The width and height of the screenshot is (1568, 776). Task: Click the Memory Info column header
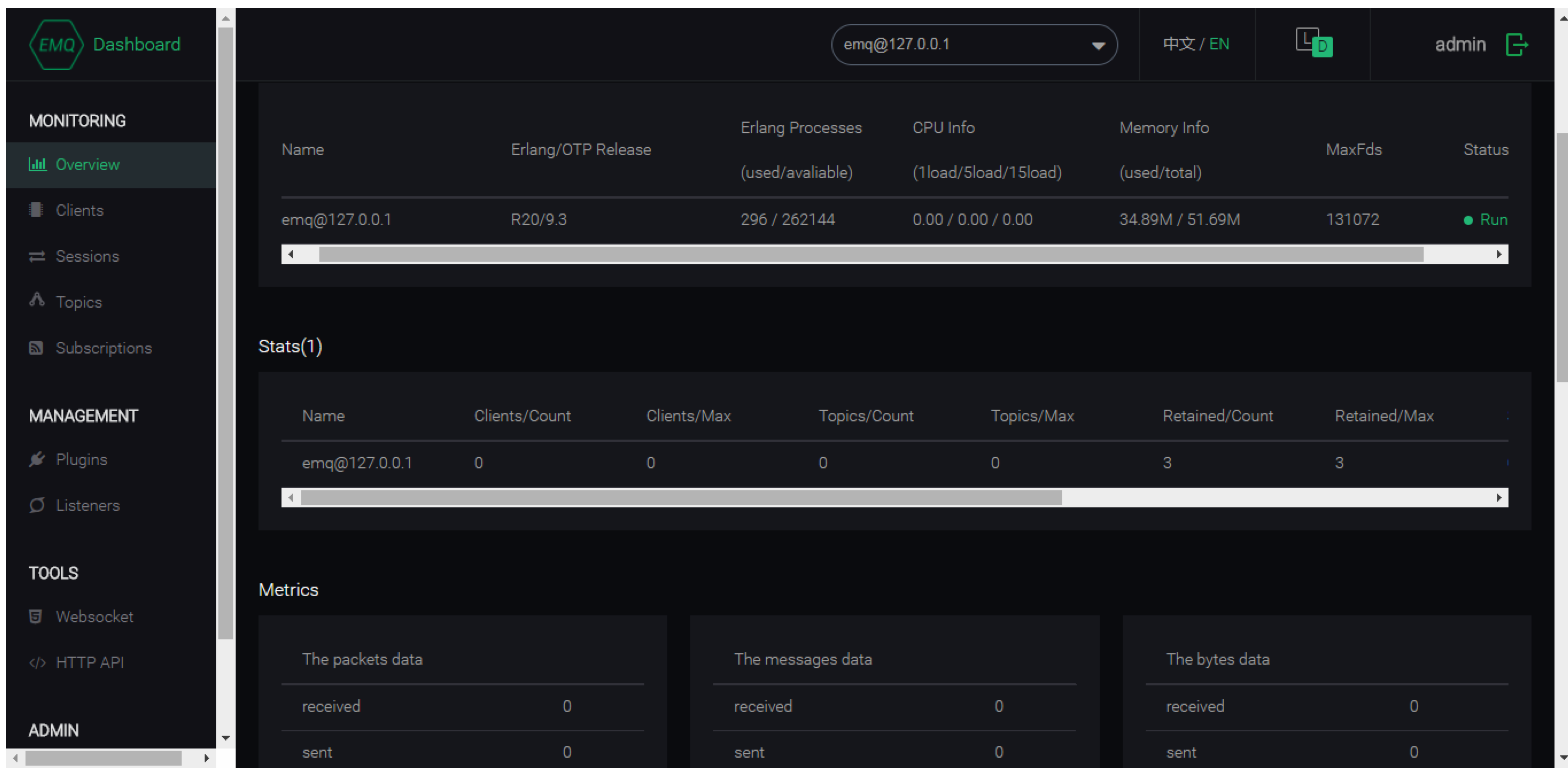pyautogui.click(x=1164, y=150)
